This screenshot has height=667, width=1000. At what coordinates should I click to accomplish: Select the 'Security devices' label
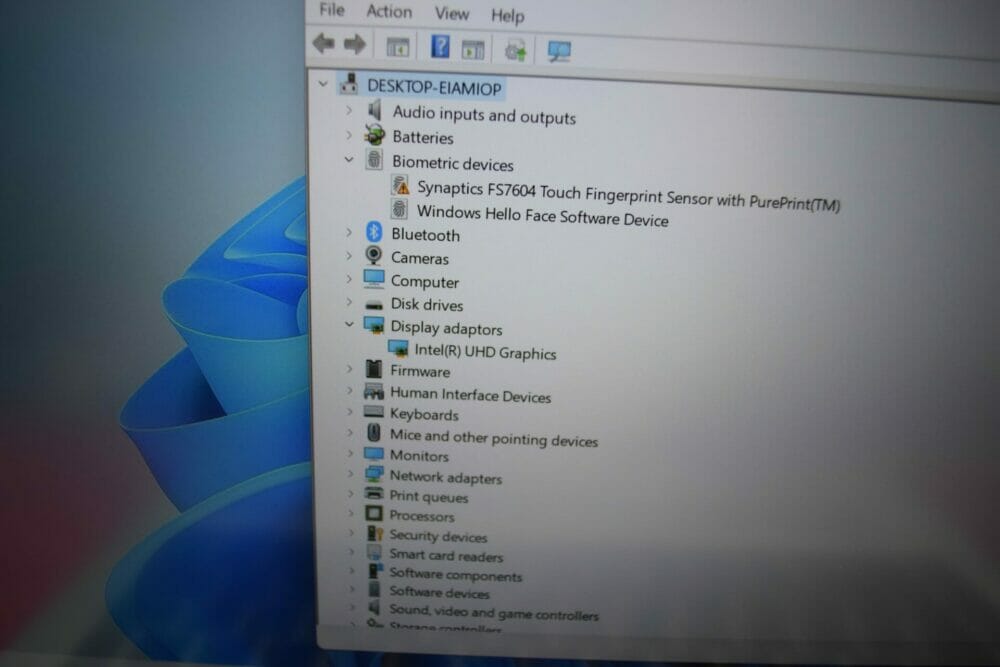pos(438,536)
